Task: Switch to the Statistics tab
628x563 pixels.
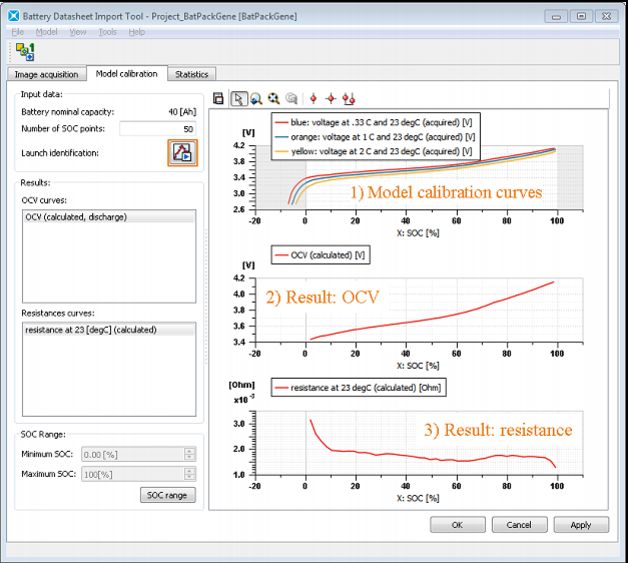Action: 191,74
